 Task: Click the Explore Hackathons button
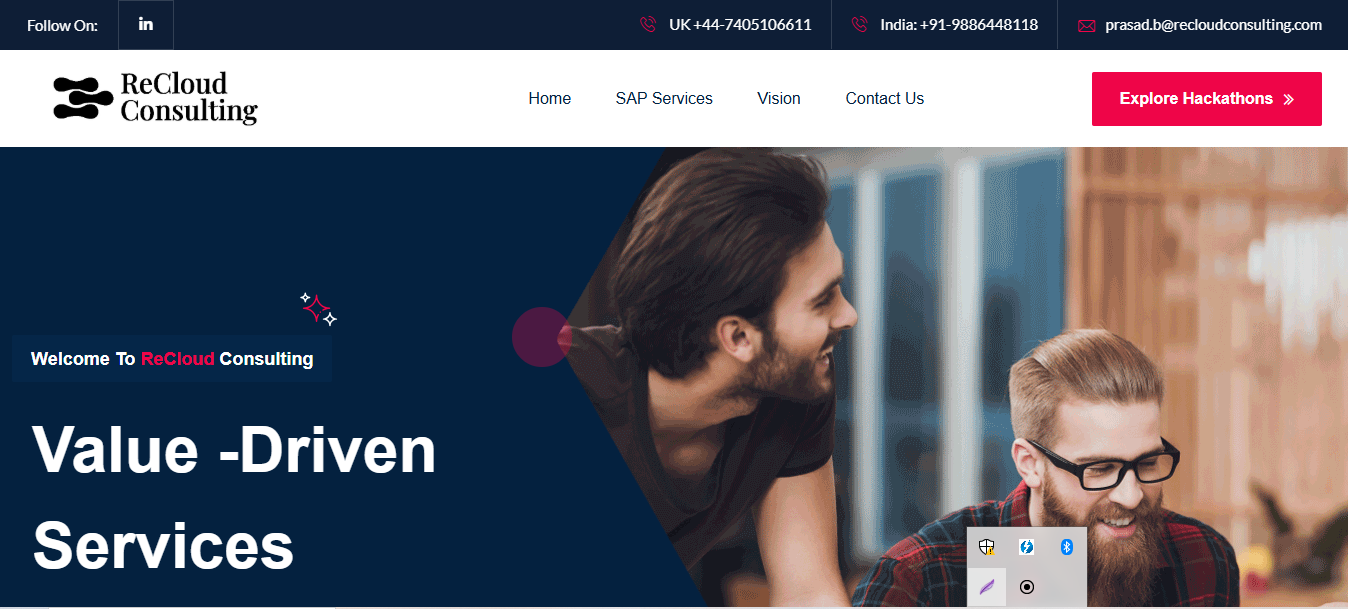tap(1207, 99)
